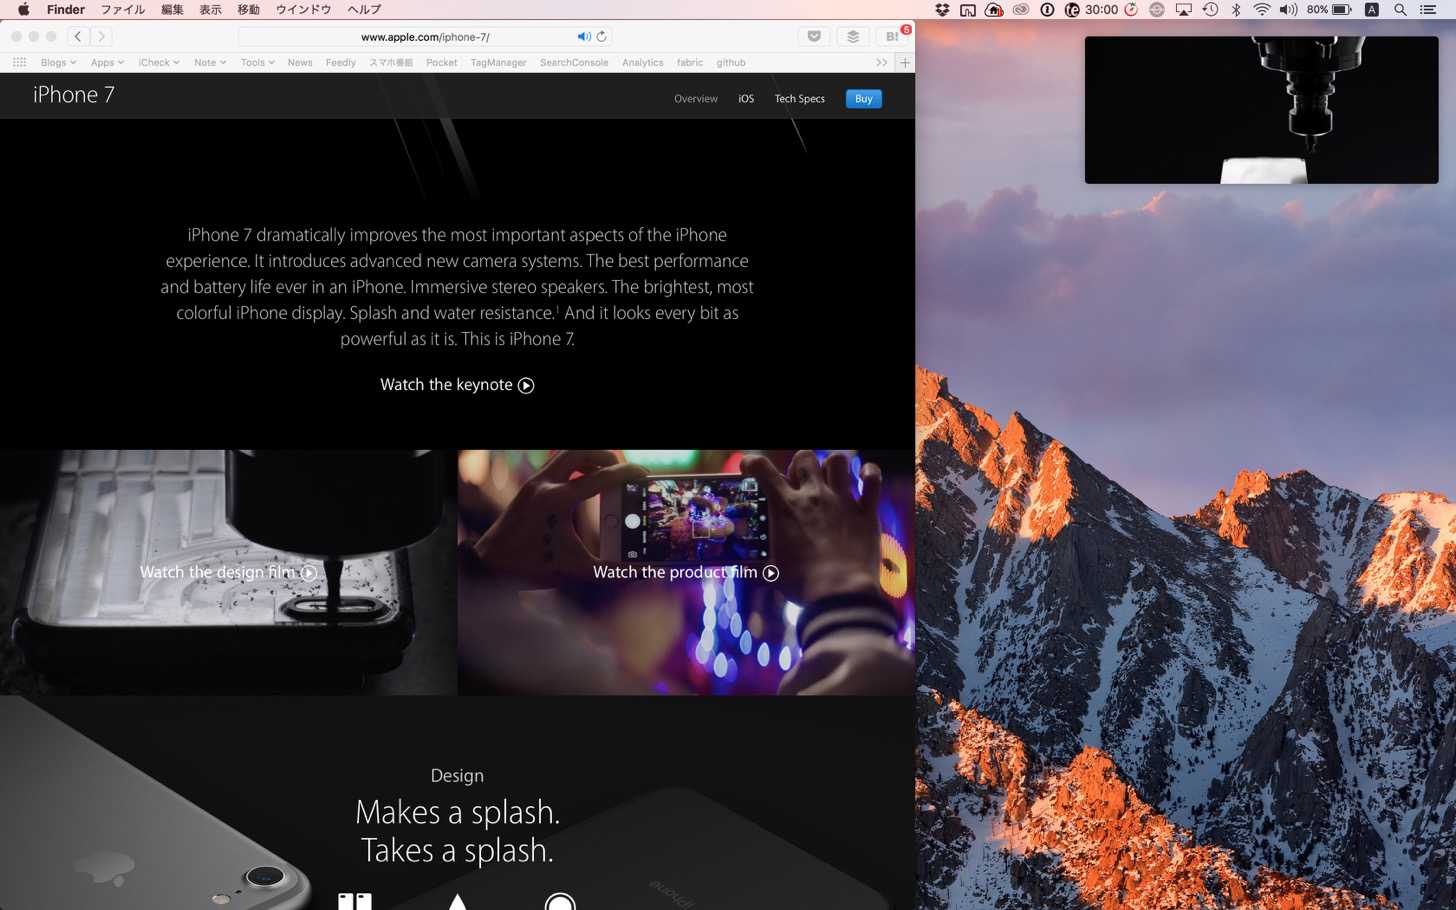The width and height of the screenshot is (1456, 910).
Task: Show the Favorites grid icon
Action: (19, 62)
